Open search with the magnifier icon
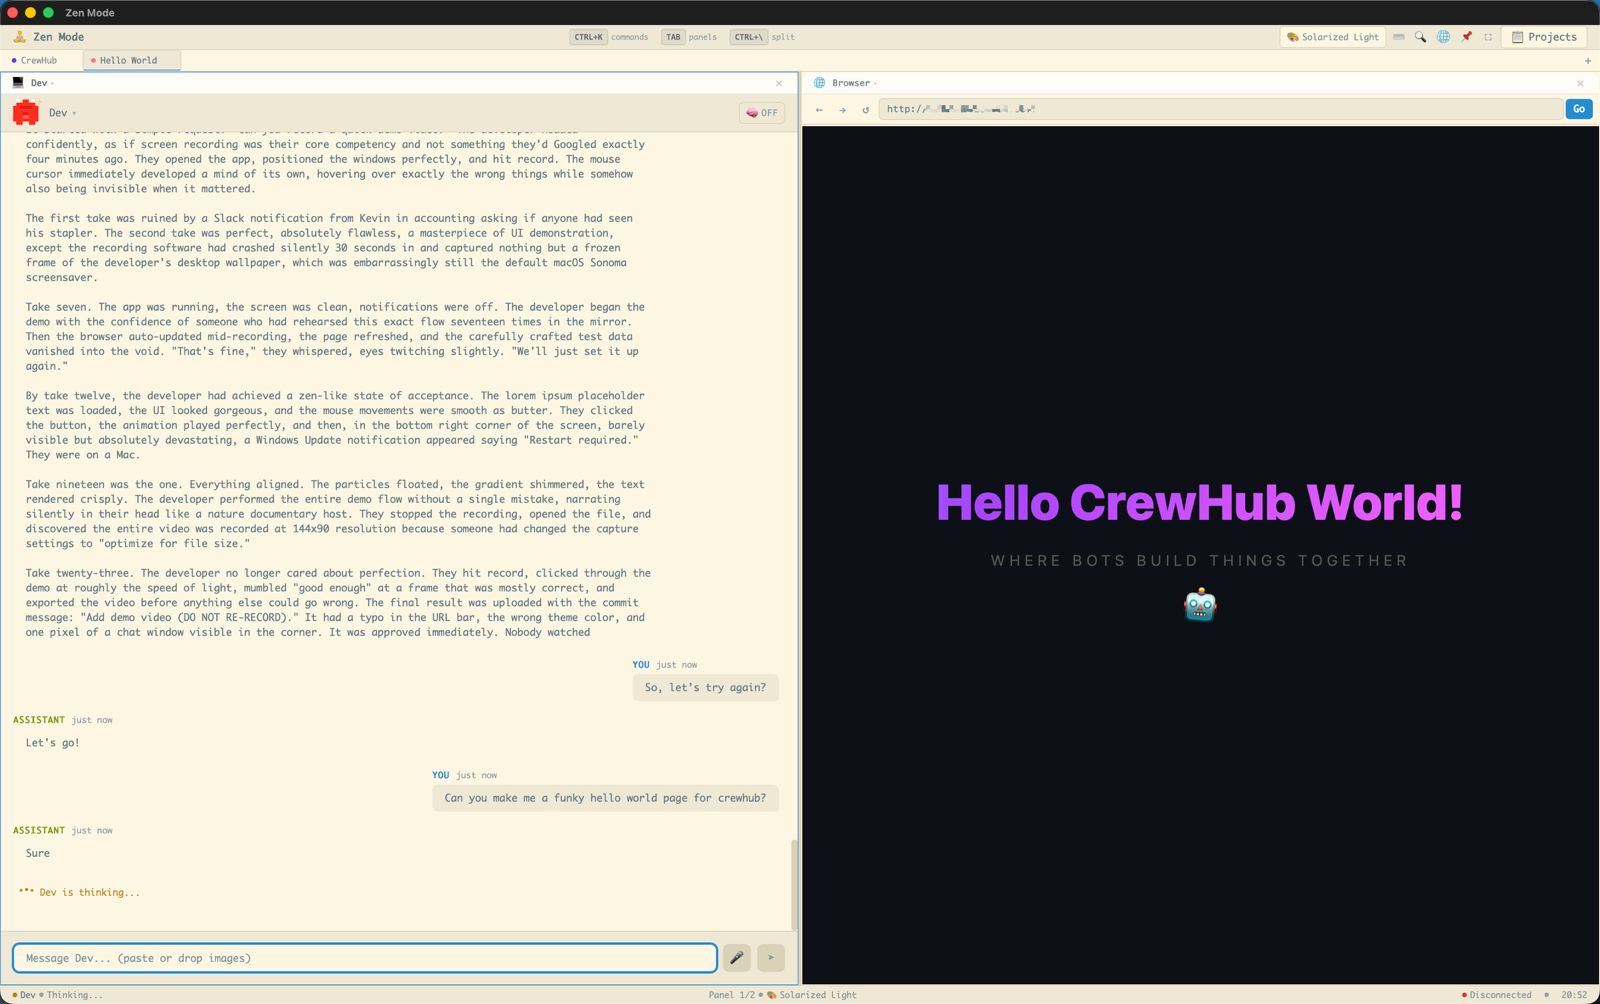Screen dimensions: 1600x1004 pos(1420,37)
